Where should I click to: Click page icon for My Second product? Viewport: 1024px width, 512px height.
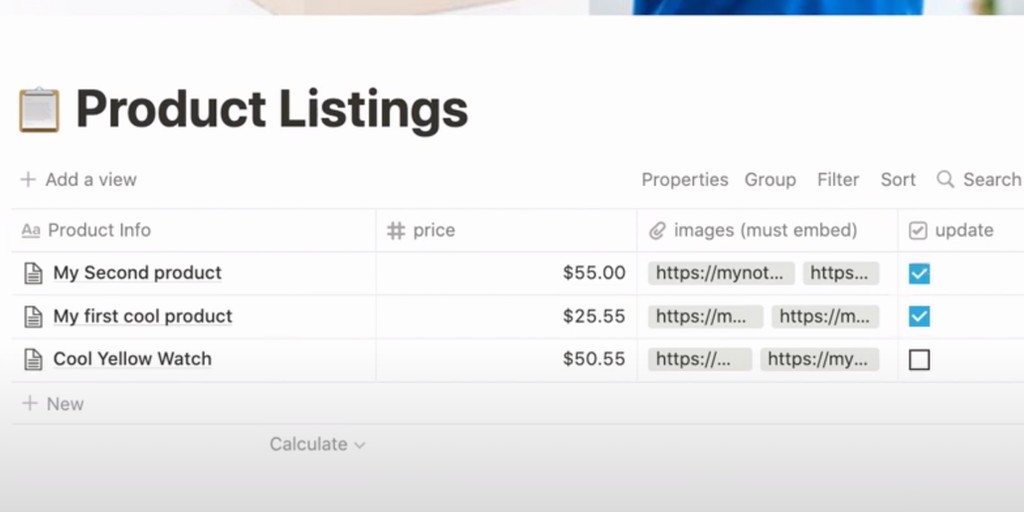coord(34,273)
